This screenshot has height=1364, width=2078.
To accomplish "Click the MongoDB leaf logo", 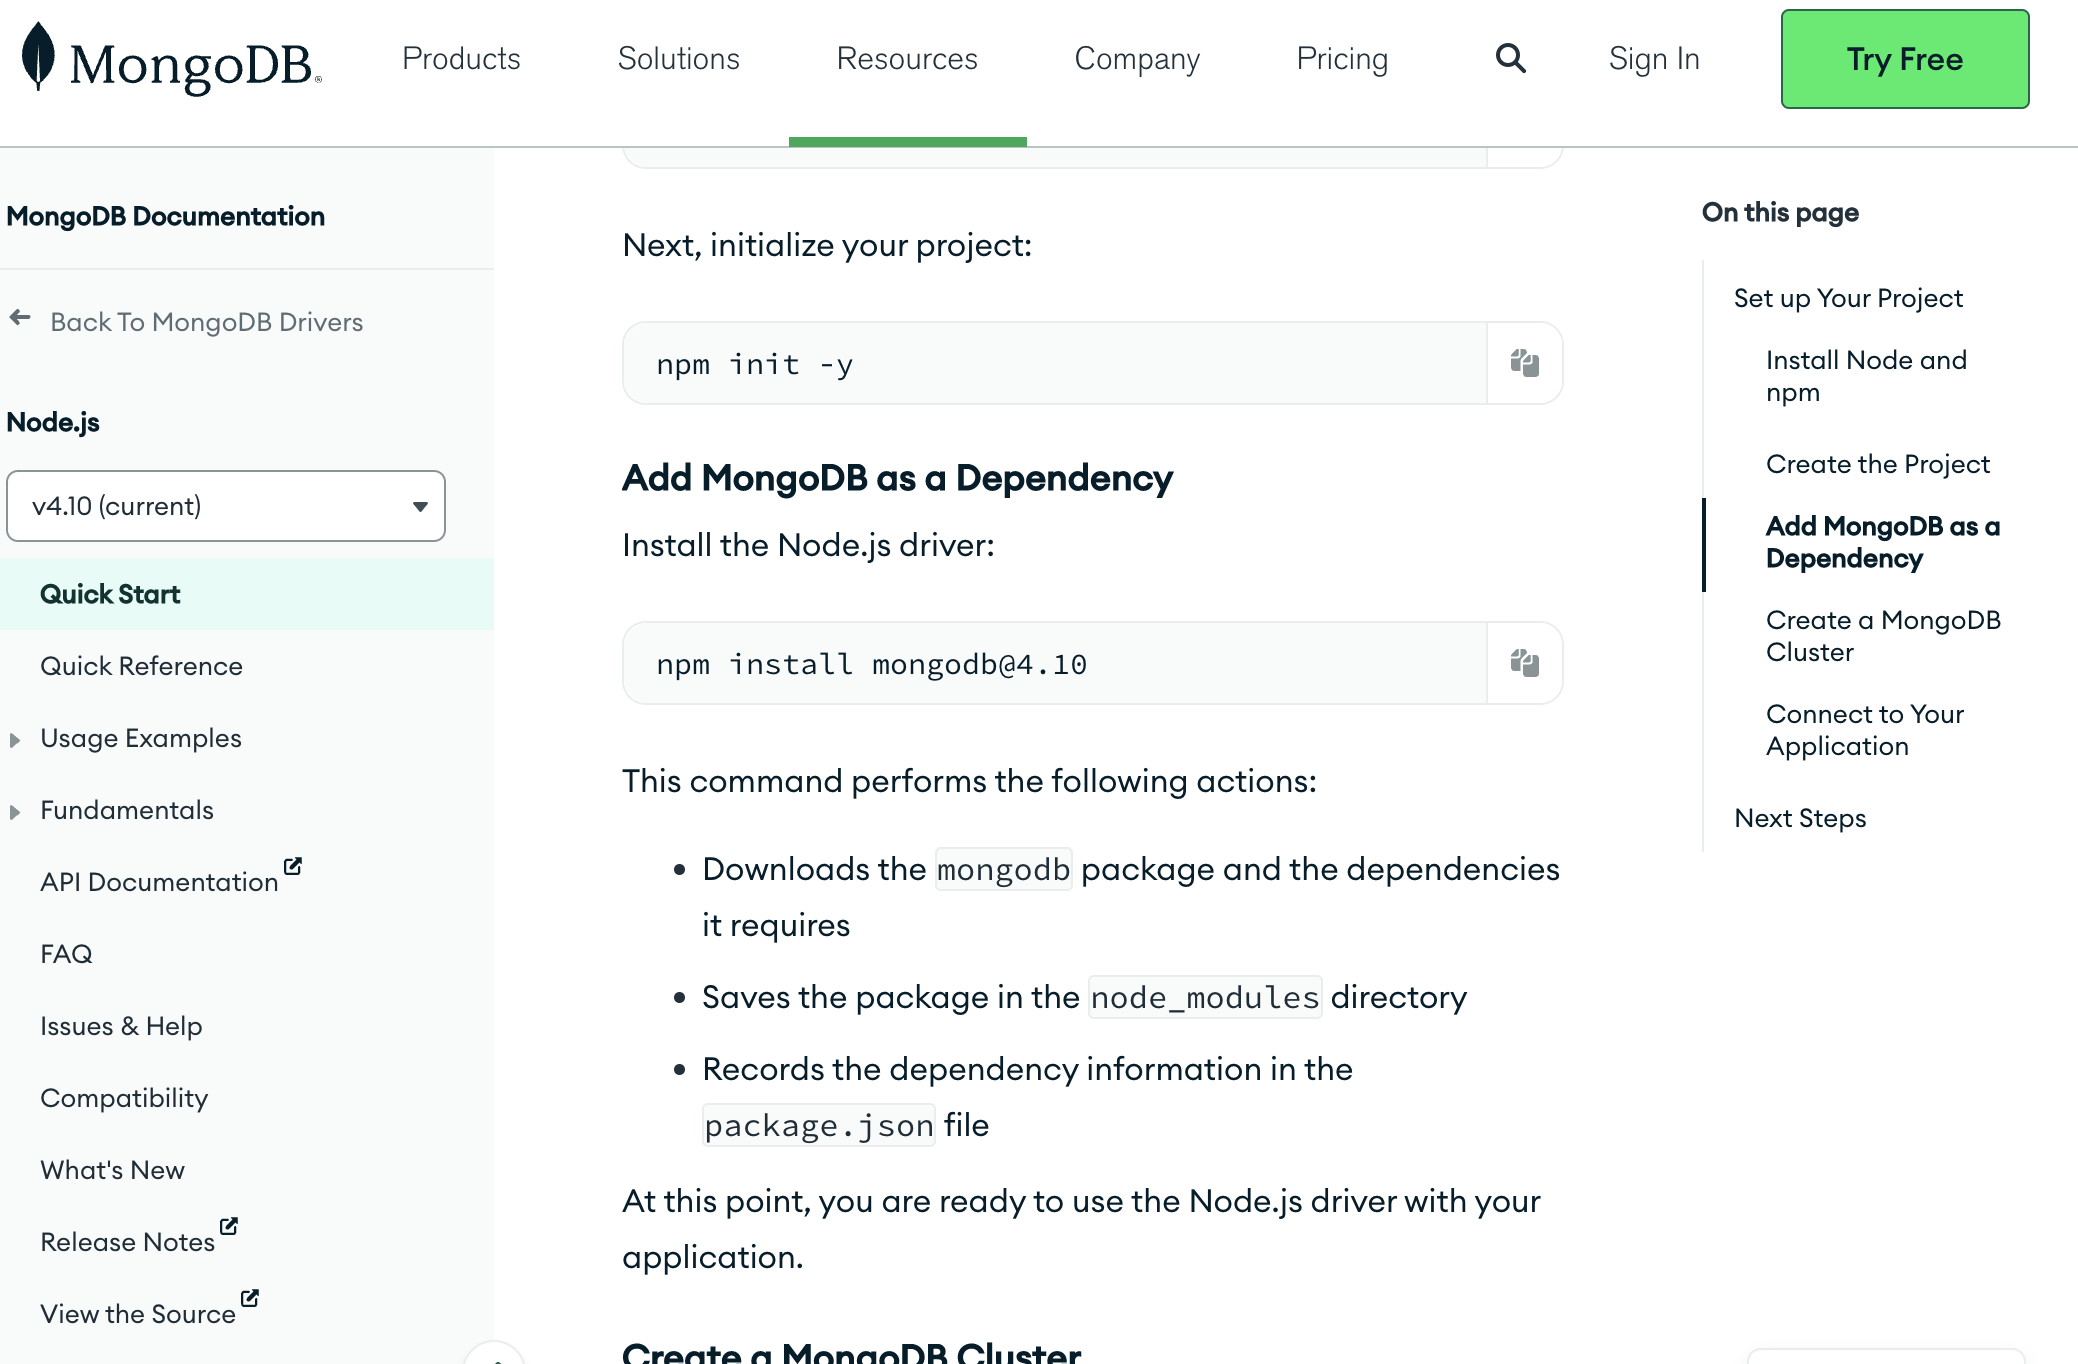I will (38, 57).
